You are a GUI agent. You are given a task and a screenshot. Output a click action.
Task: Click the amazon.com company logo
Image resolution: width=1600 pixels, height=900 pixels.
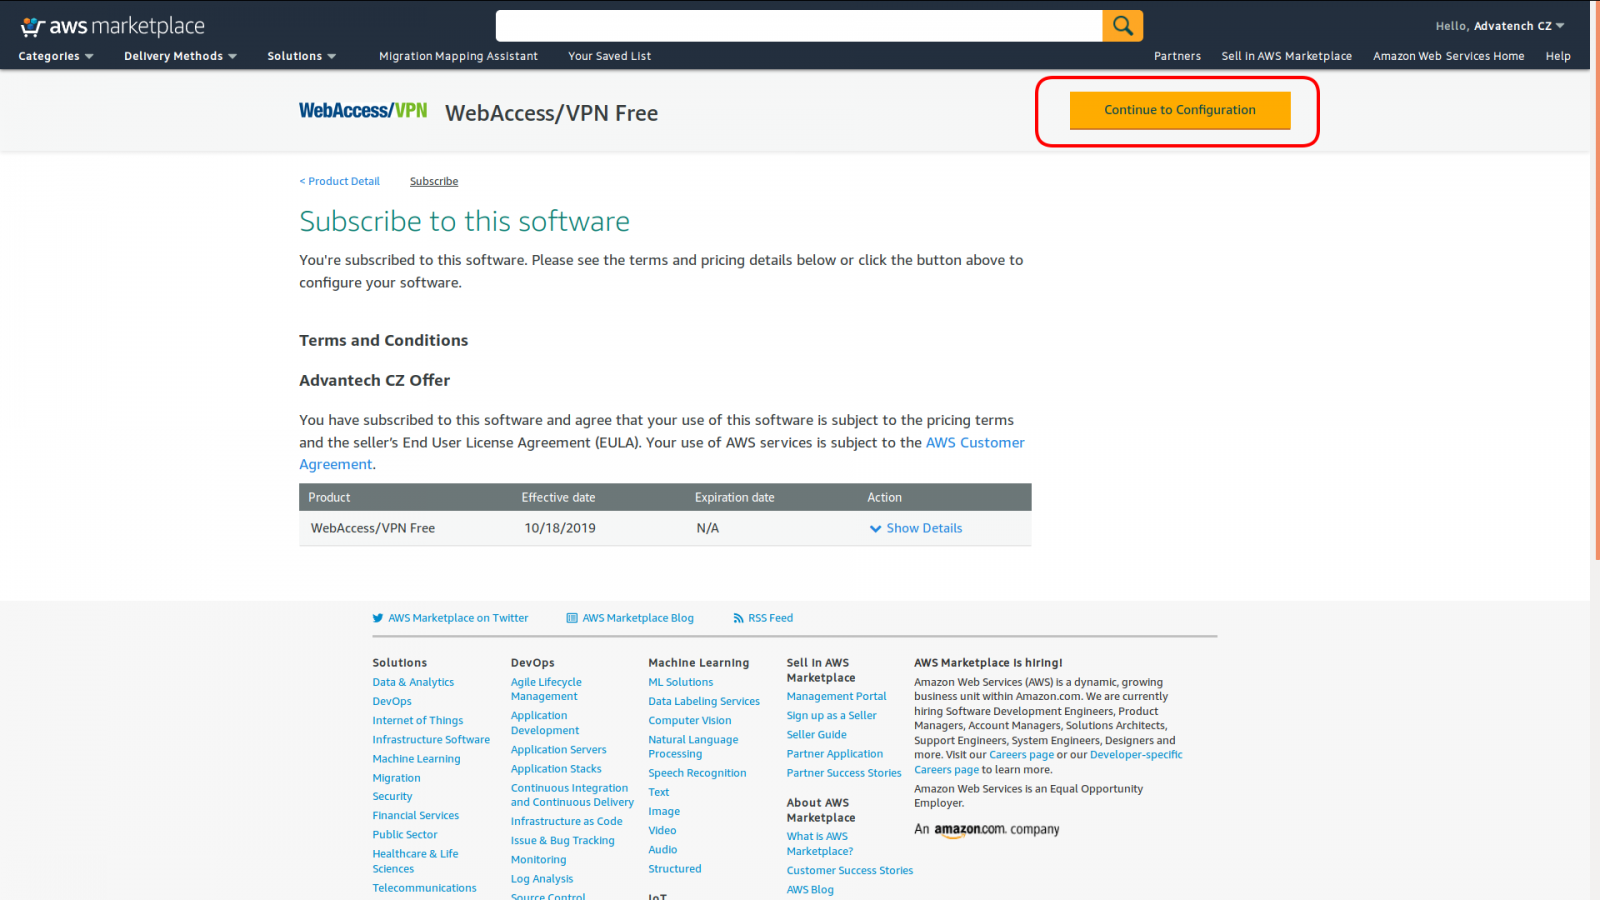coord(986,829)
